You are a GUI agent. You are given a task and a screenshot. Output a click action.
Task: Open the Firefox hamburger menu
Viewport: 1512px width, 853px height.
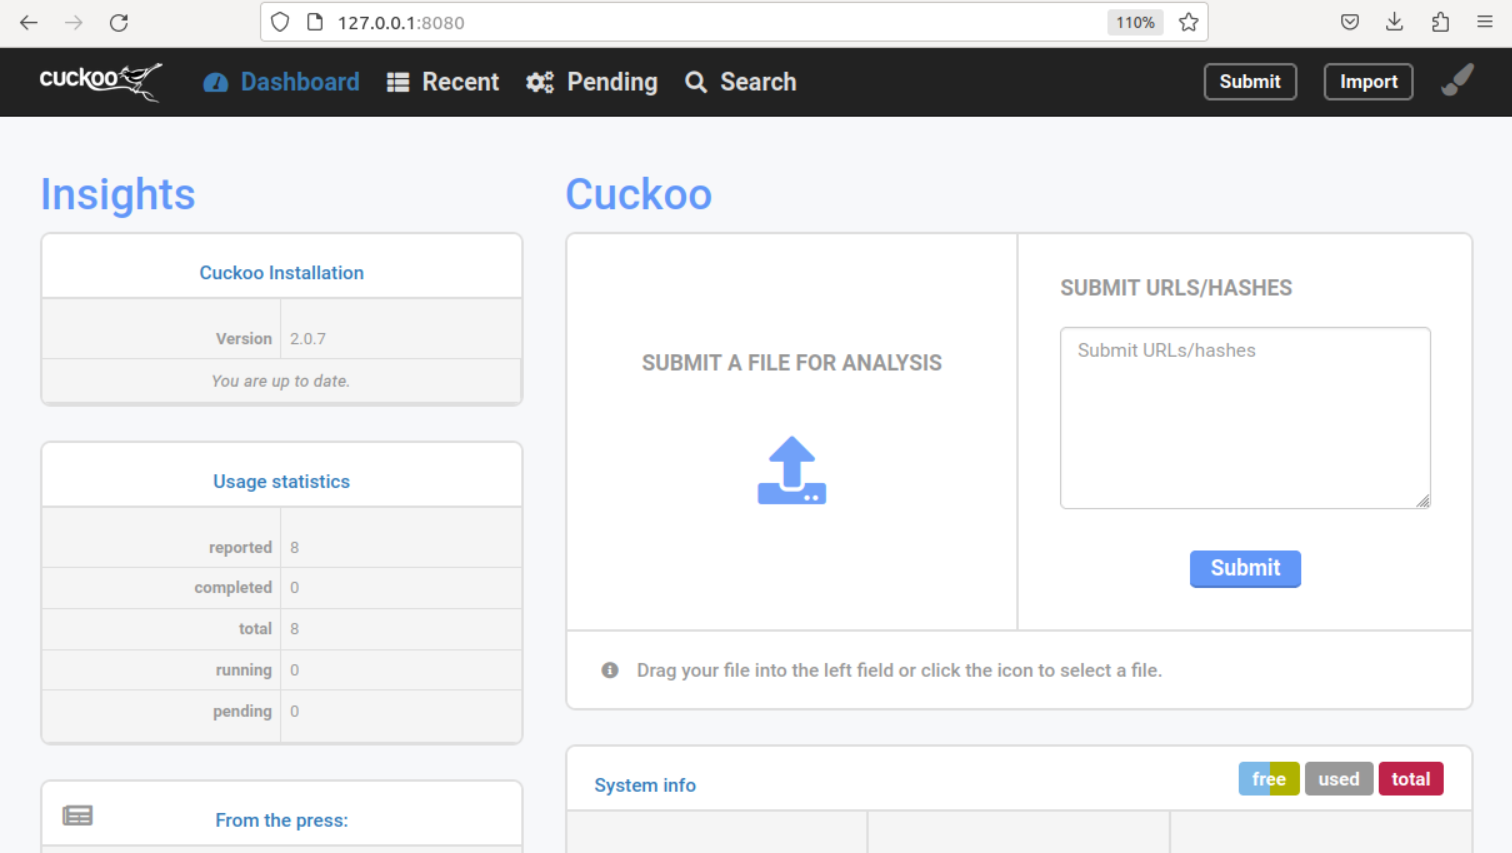point(1487,21)
